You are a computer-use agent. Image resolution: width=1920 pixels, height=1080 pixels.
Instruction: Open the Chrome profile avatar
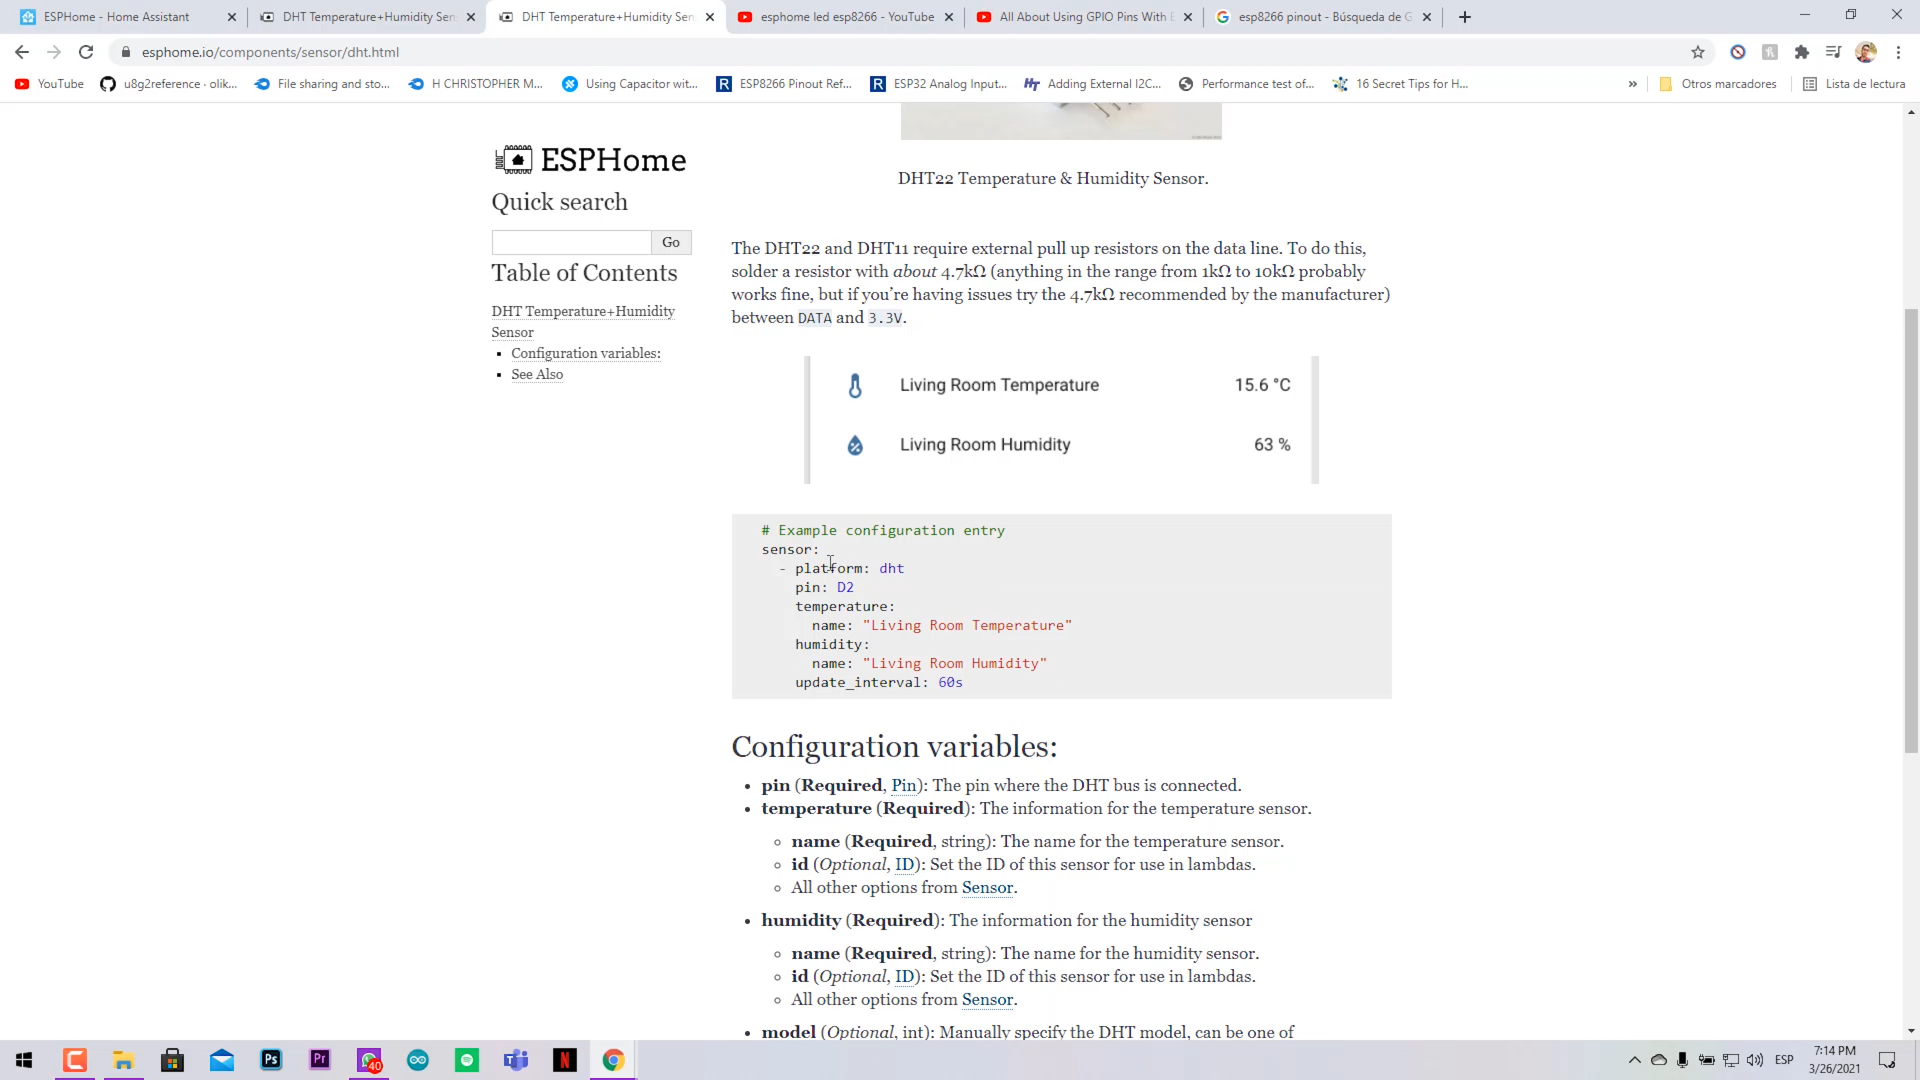point(1866,52)
